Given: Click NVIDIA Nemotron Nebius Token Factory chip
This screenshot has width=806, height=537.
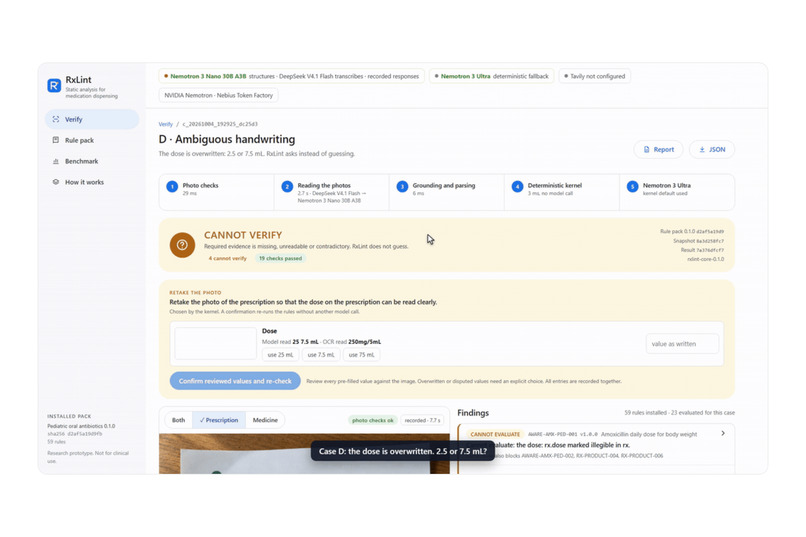Looking at the screenshot, I should click(218, 95).
